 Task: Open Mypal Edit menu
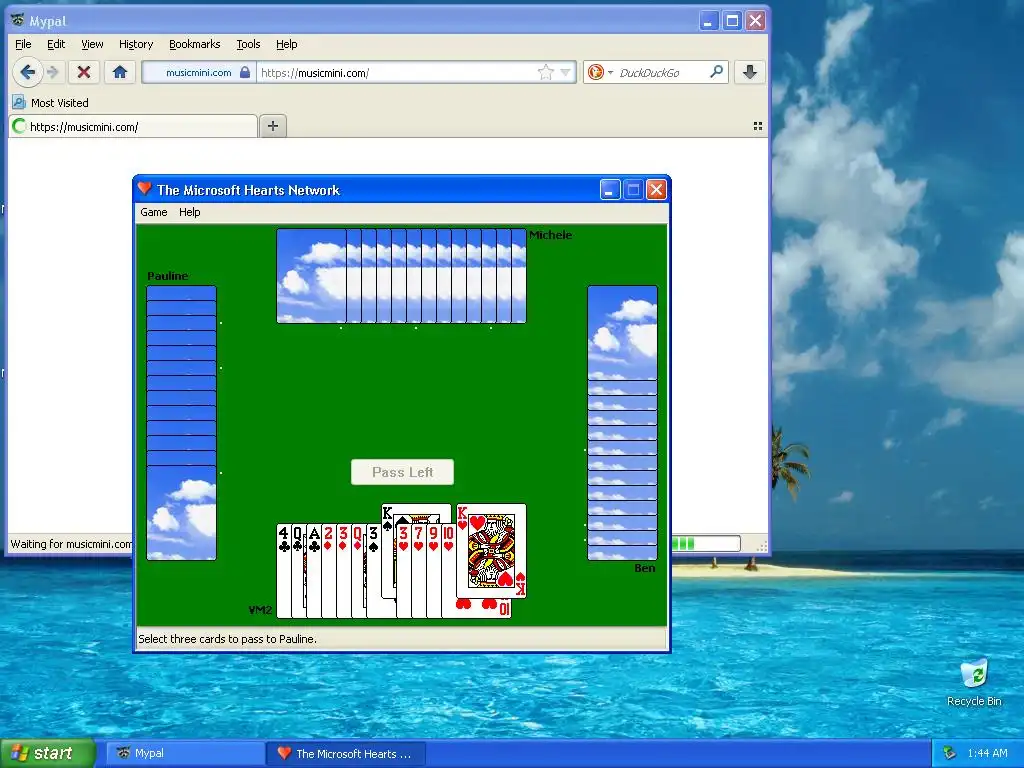click(x=56, y=44)
